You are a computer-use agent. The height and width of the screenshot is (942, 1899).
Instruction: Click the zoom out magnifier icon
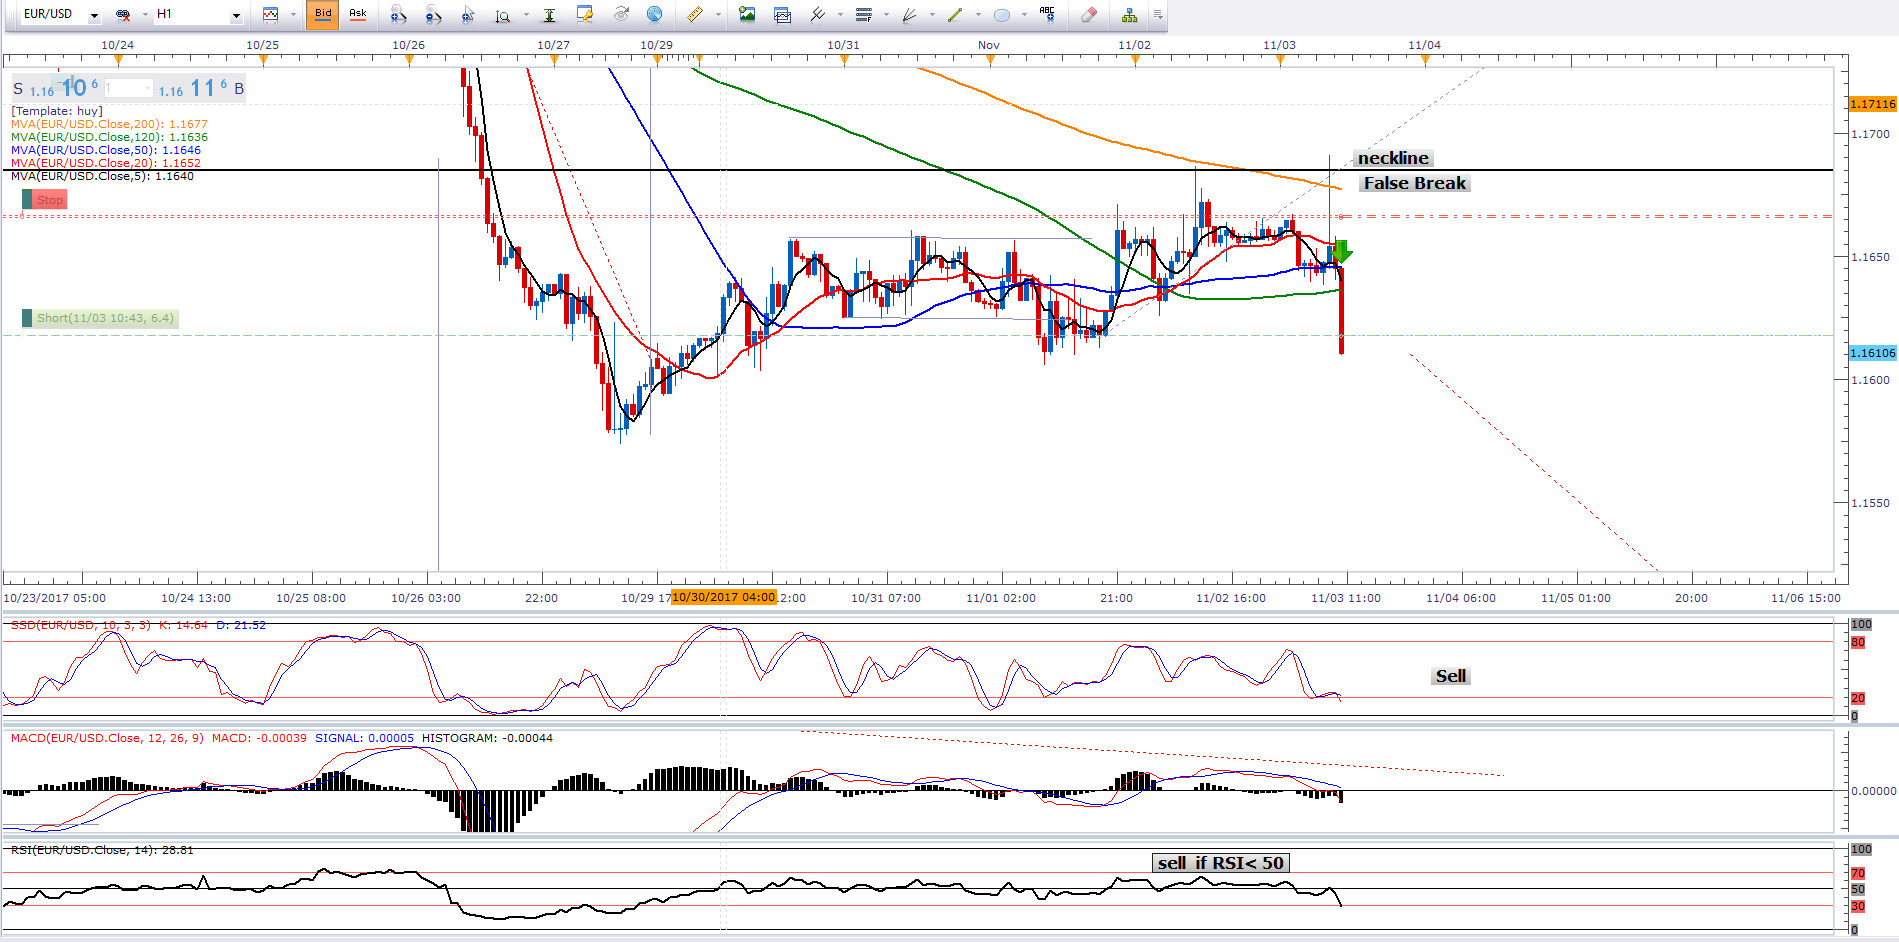pyautogui.click(x=433, y=15)
